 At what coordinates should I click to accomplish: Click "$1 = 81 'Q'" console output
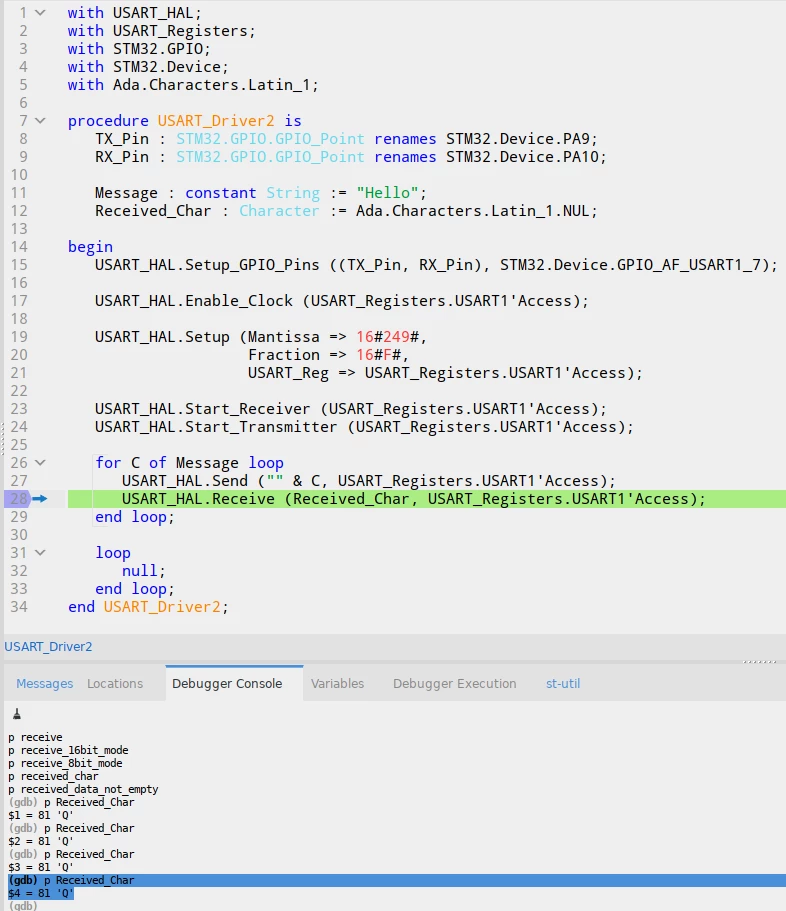(x=41, y=815)
